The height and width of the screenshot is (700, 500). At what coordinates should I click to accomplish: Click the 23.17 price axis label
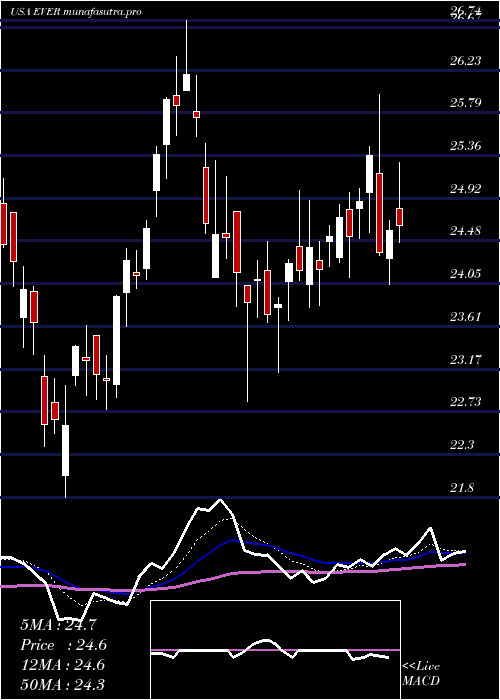tap(466, 359)
